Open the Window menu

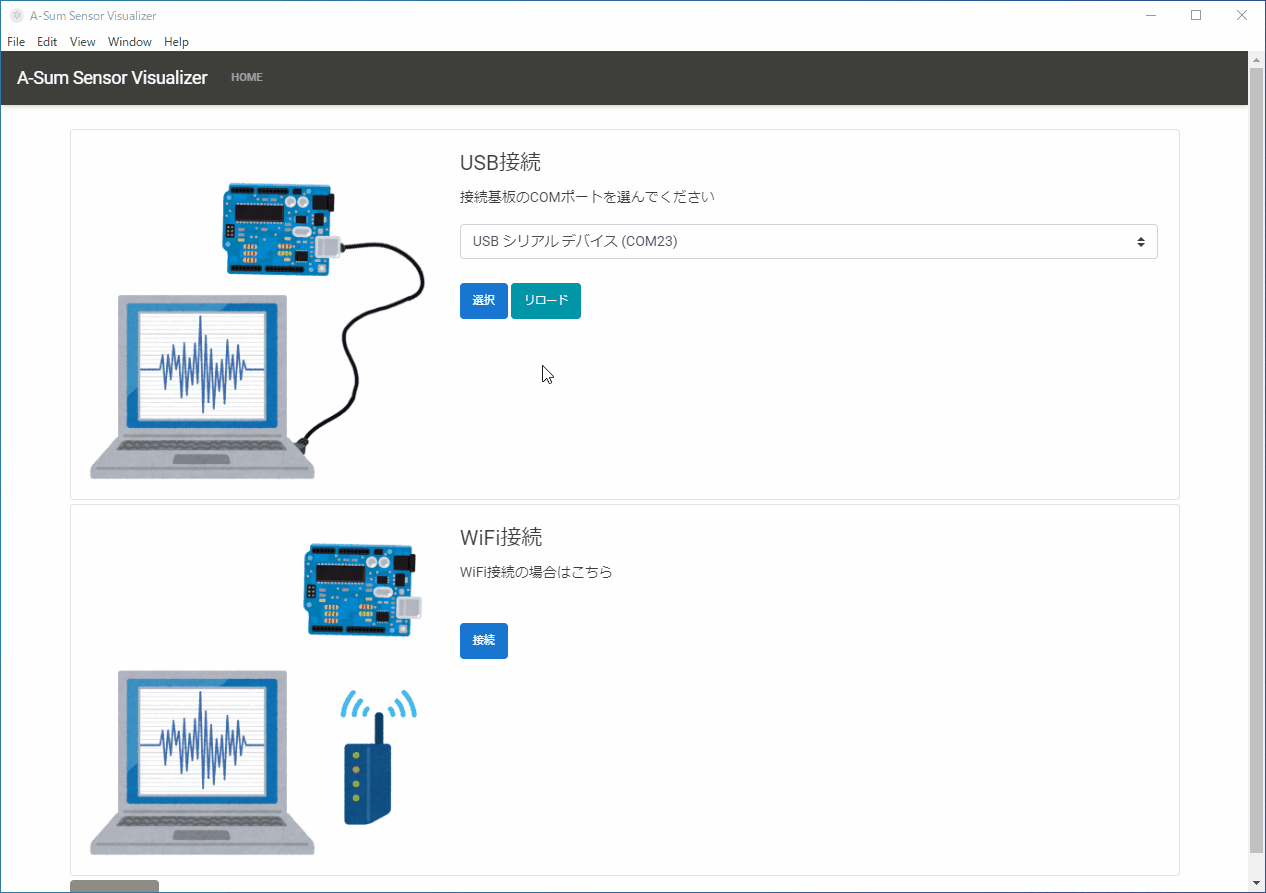130,42
